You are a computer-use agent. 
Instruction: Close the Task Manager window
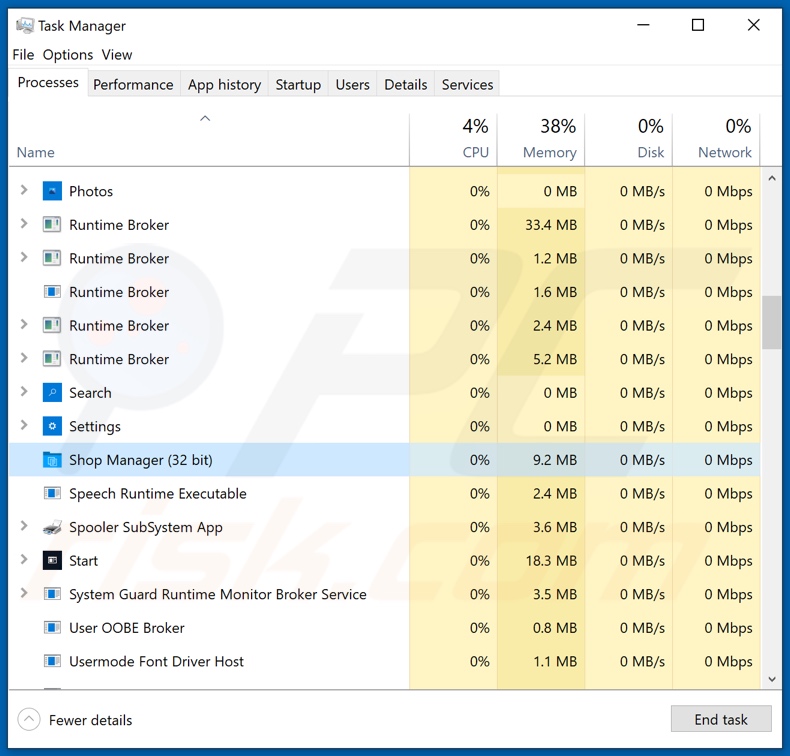(753, 25)
